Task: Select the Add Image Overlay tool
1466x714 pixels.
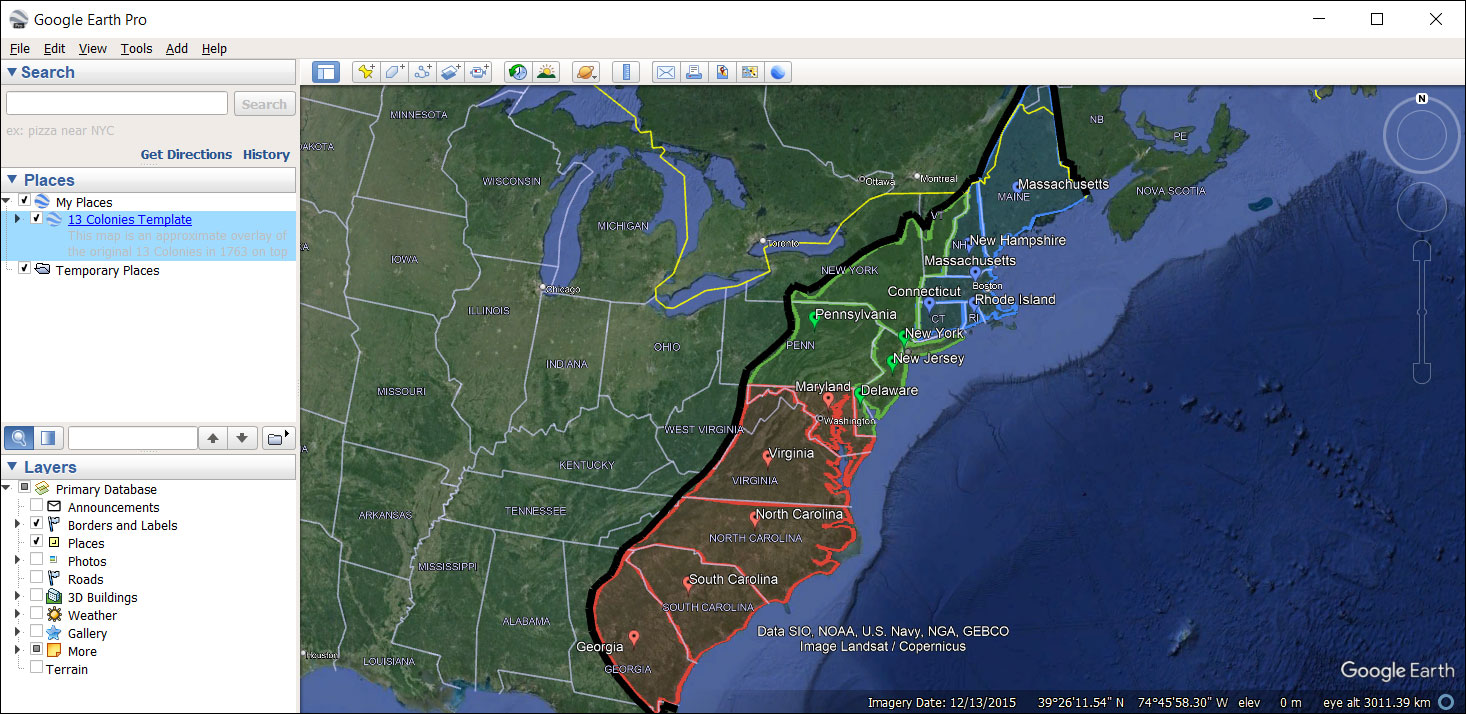Action: coord(451,72)
